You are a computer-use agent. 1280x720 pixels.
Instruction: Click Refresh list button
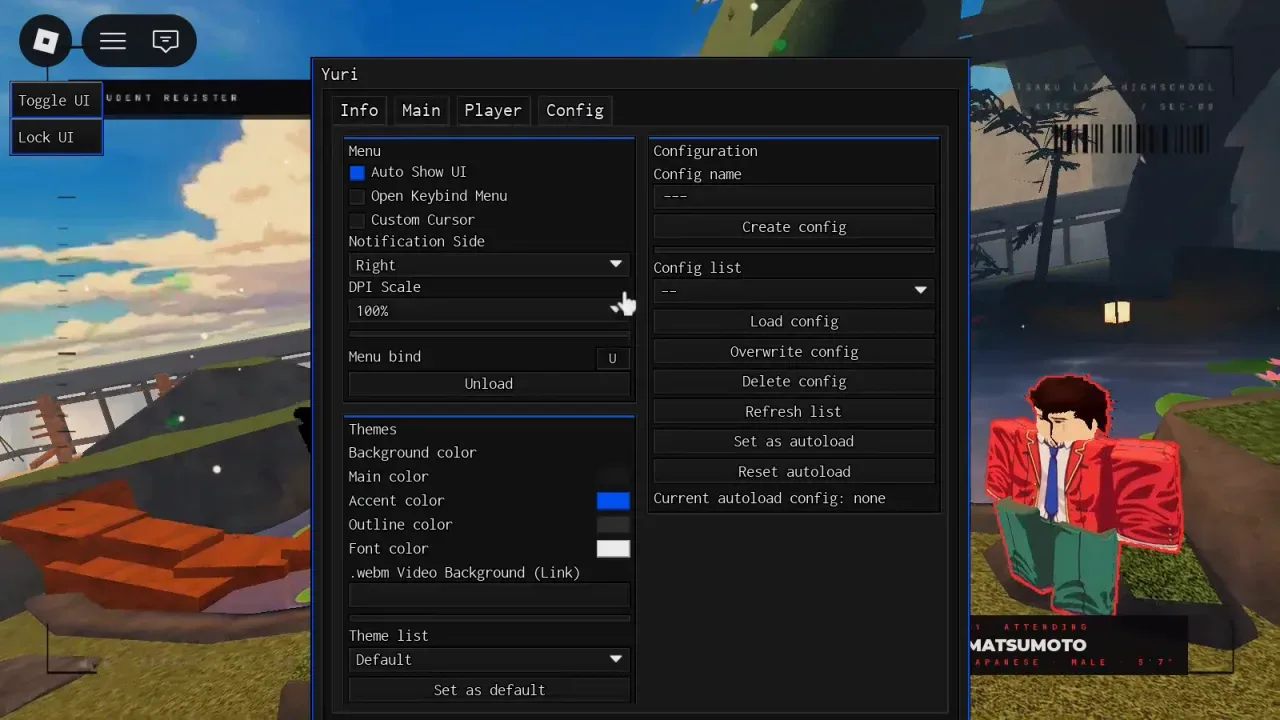(794, 411)
